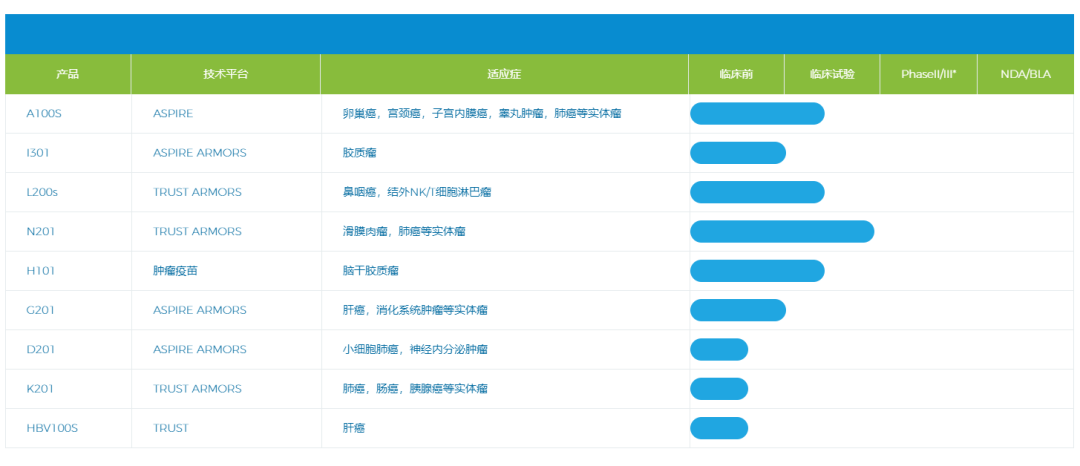Image resolution: width=1080 pixels, height=466 pixels.
Task: Click the 脑干胶质瘤 indication for H101
Action: click(370, 271)
